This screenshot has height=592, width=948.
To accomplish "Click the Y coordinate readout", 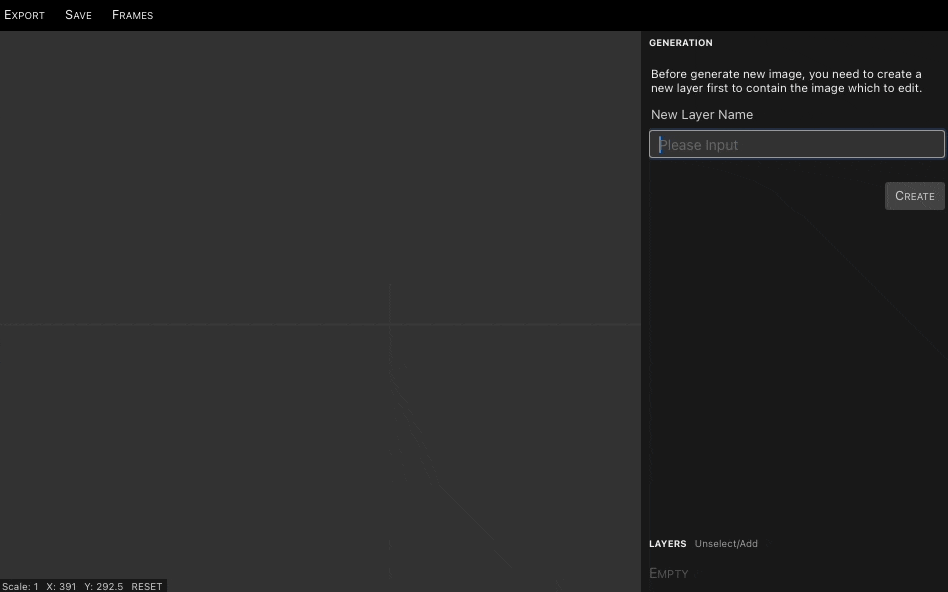I will tap(103, 586).
